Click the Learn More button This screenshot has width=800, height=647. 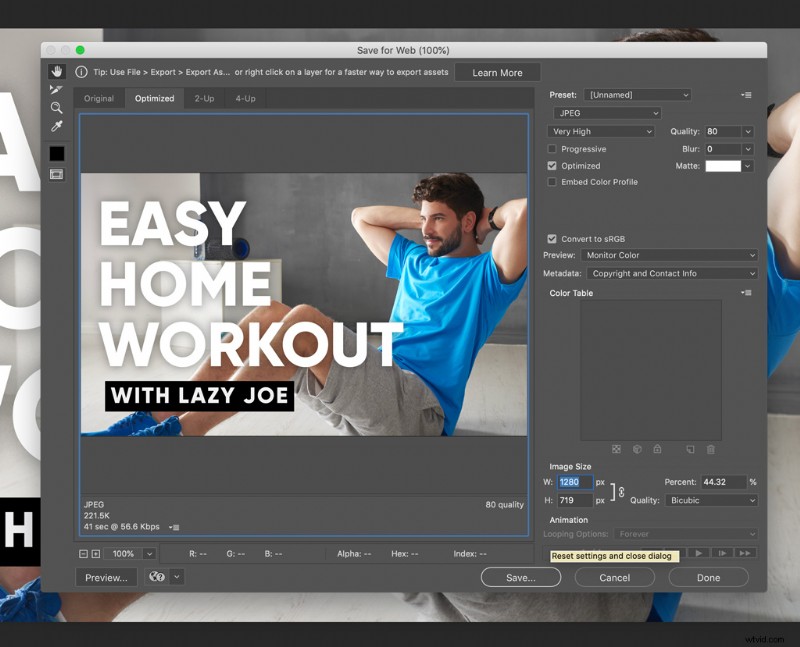point(497,71)
